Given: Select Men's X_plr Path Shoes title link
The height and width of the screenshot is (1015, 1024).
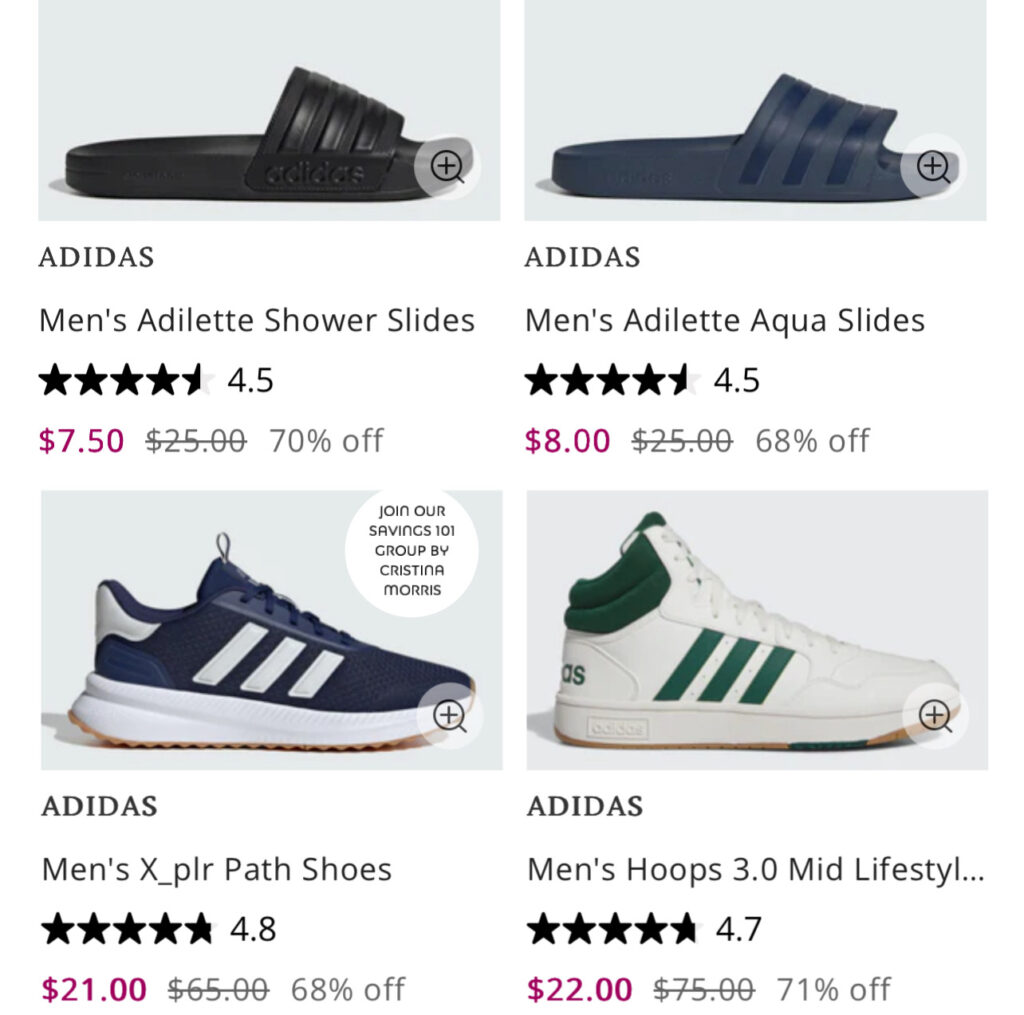Looking at the screenshot, I should [216, 870].
